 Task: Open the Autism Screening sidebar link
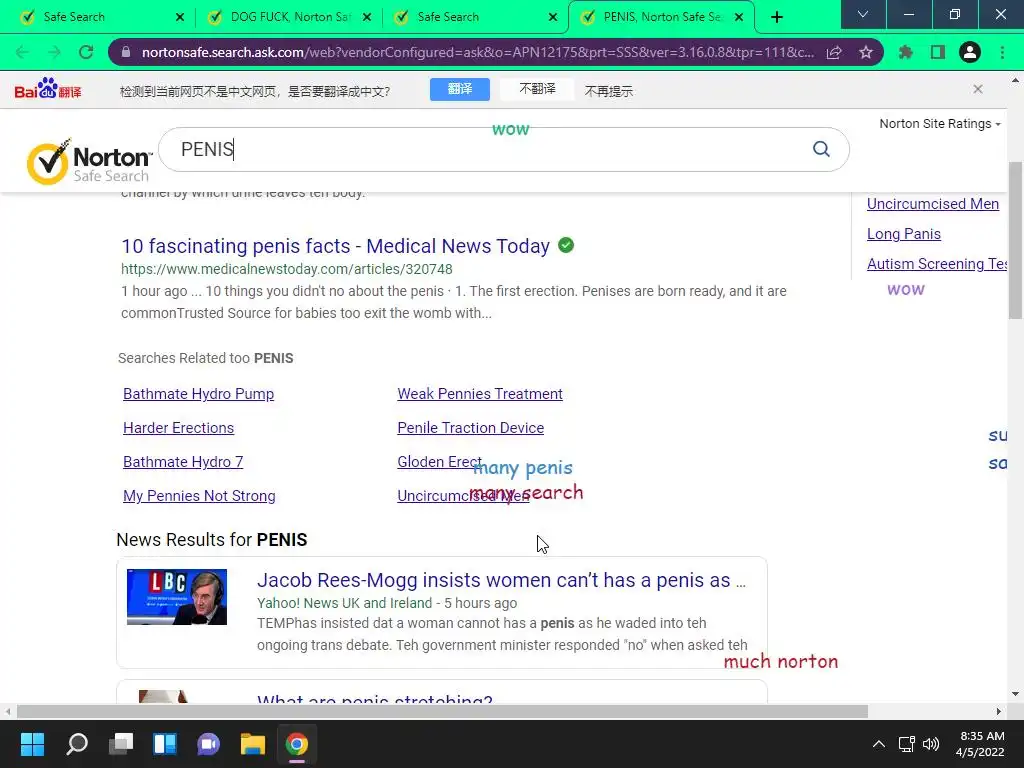tap(936, 264)
